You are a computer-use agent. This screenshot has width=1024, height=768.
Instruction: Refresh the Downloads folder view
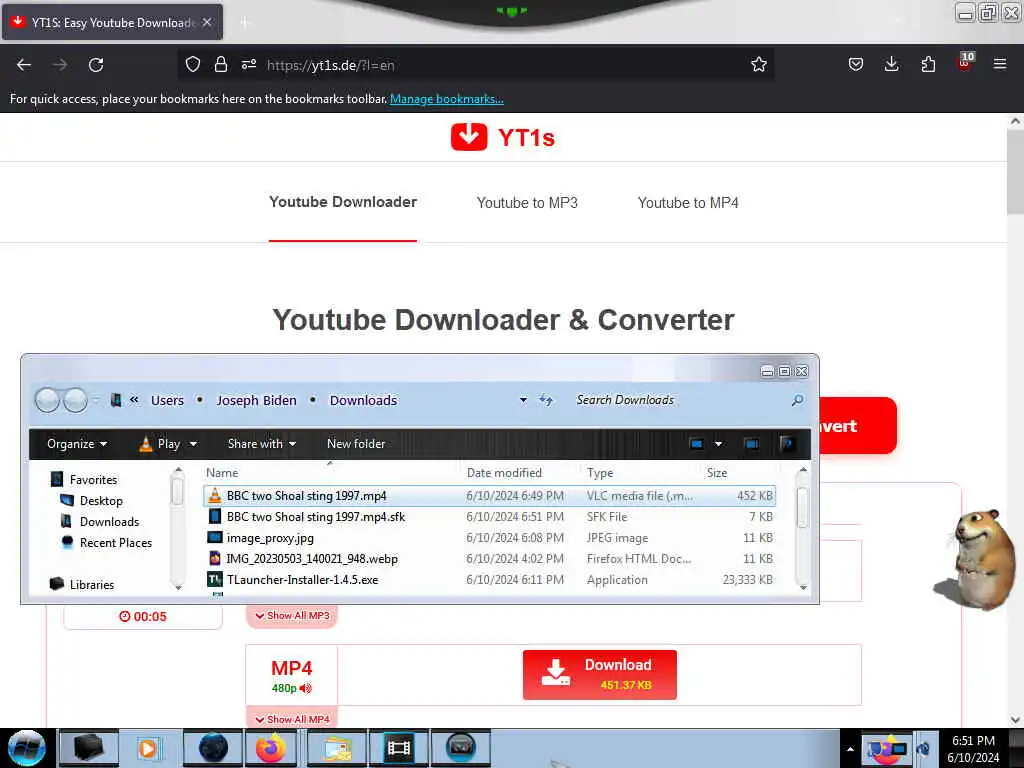[546, 400]
